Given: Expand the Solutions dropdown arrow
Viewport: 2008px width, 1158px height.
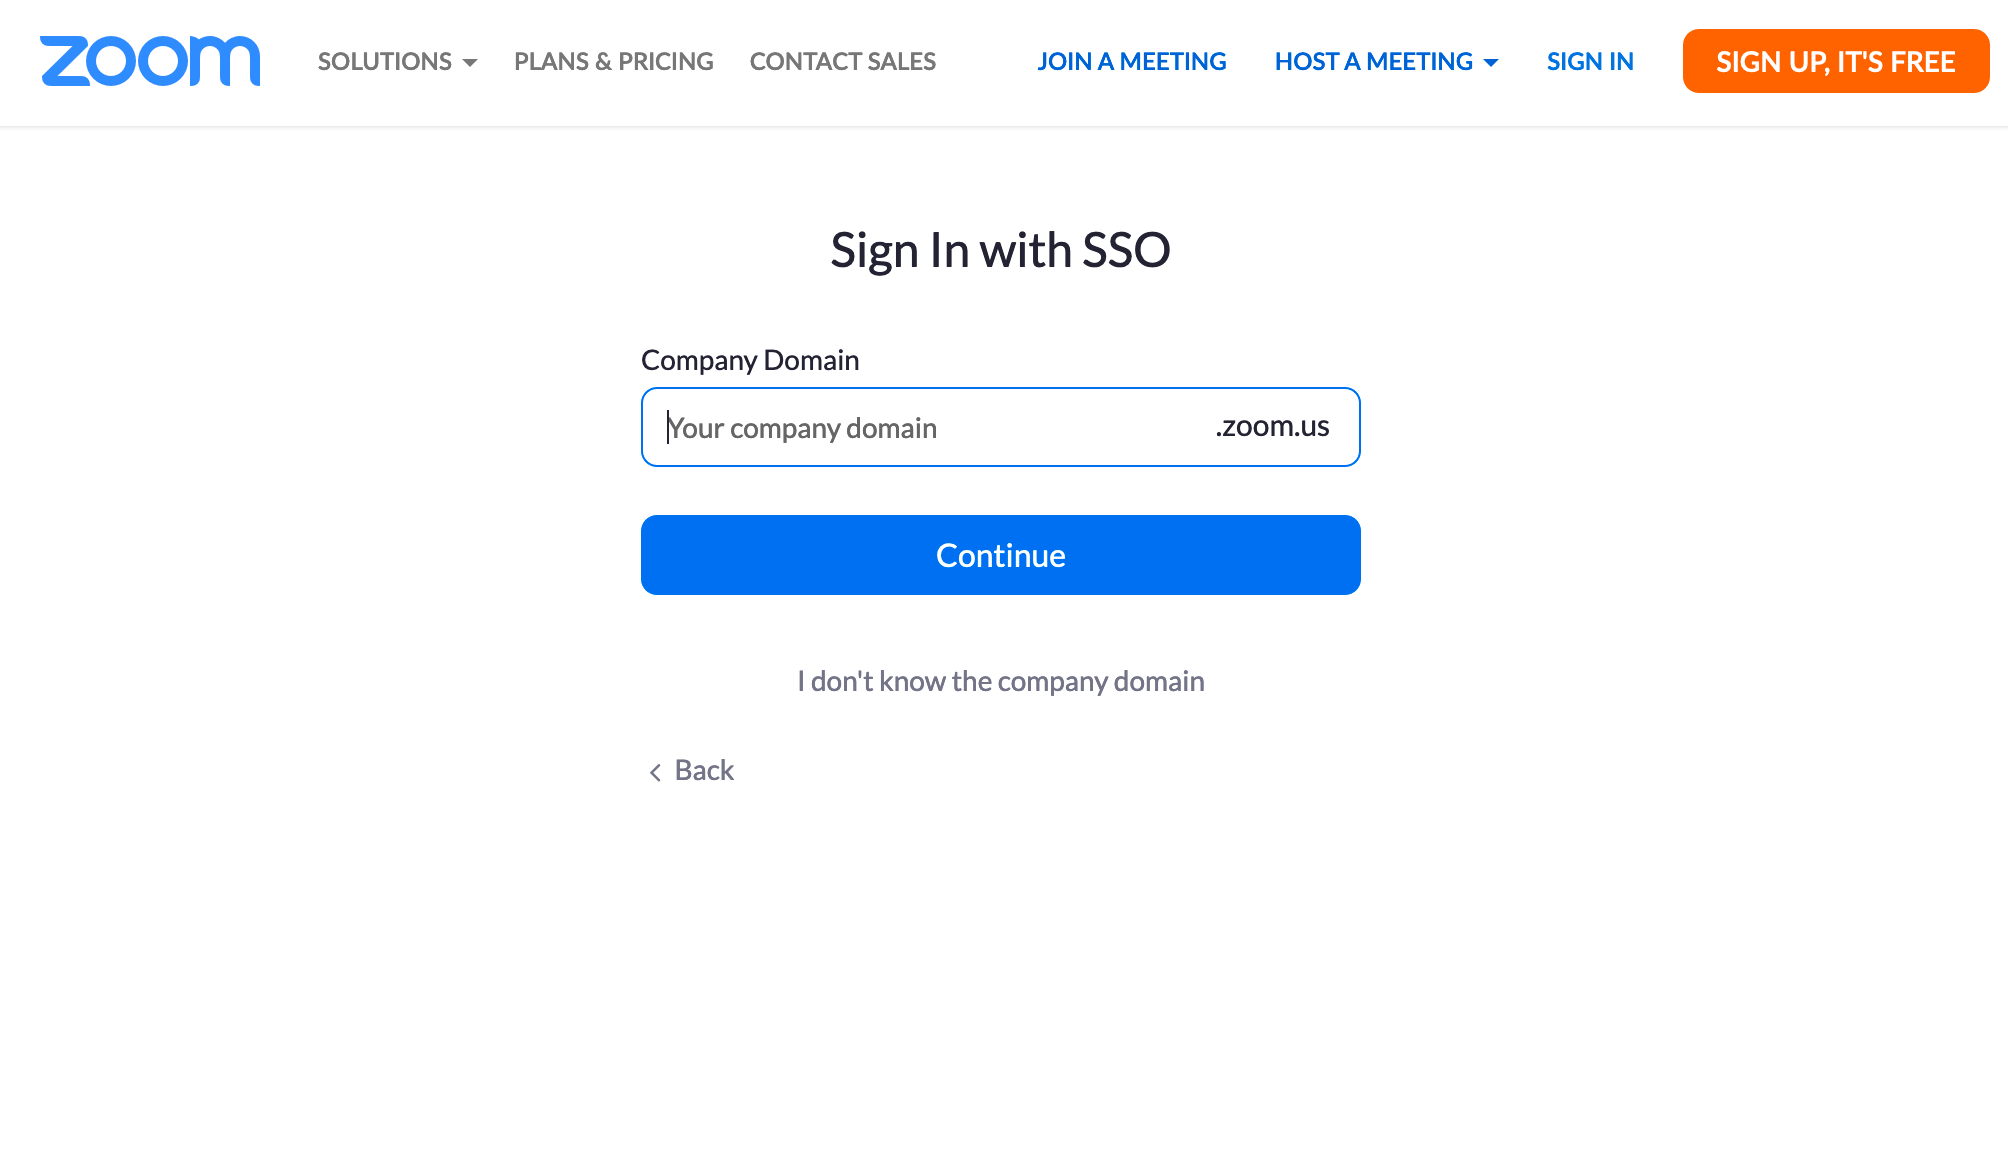Looking at the screenshot, I should tap(470, 63).
